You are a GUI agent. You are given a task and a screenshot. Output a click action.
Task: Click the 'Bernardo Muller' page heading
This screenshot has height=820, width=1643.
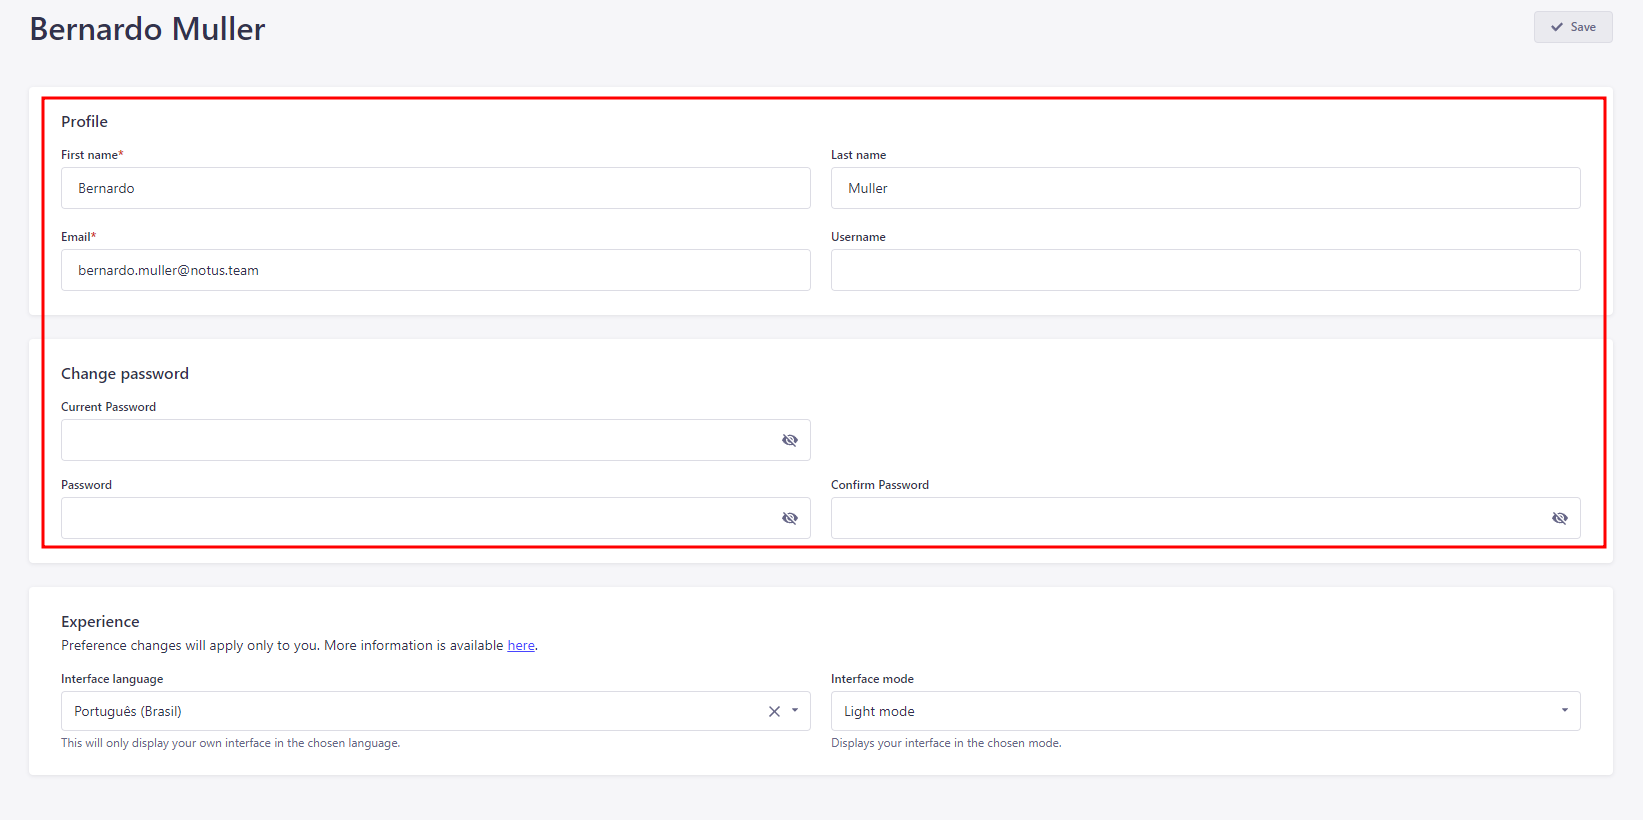(x=147, y=29)
